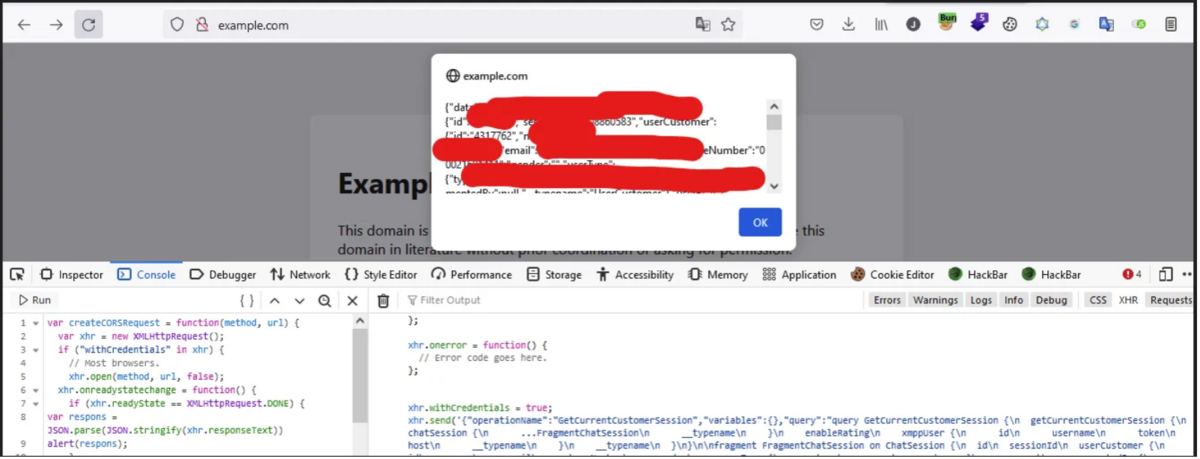Screen dimensions: 1200x459
Task: Bookmark this page with the star icon
Action: point(728,25)
